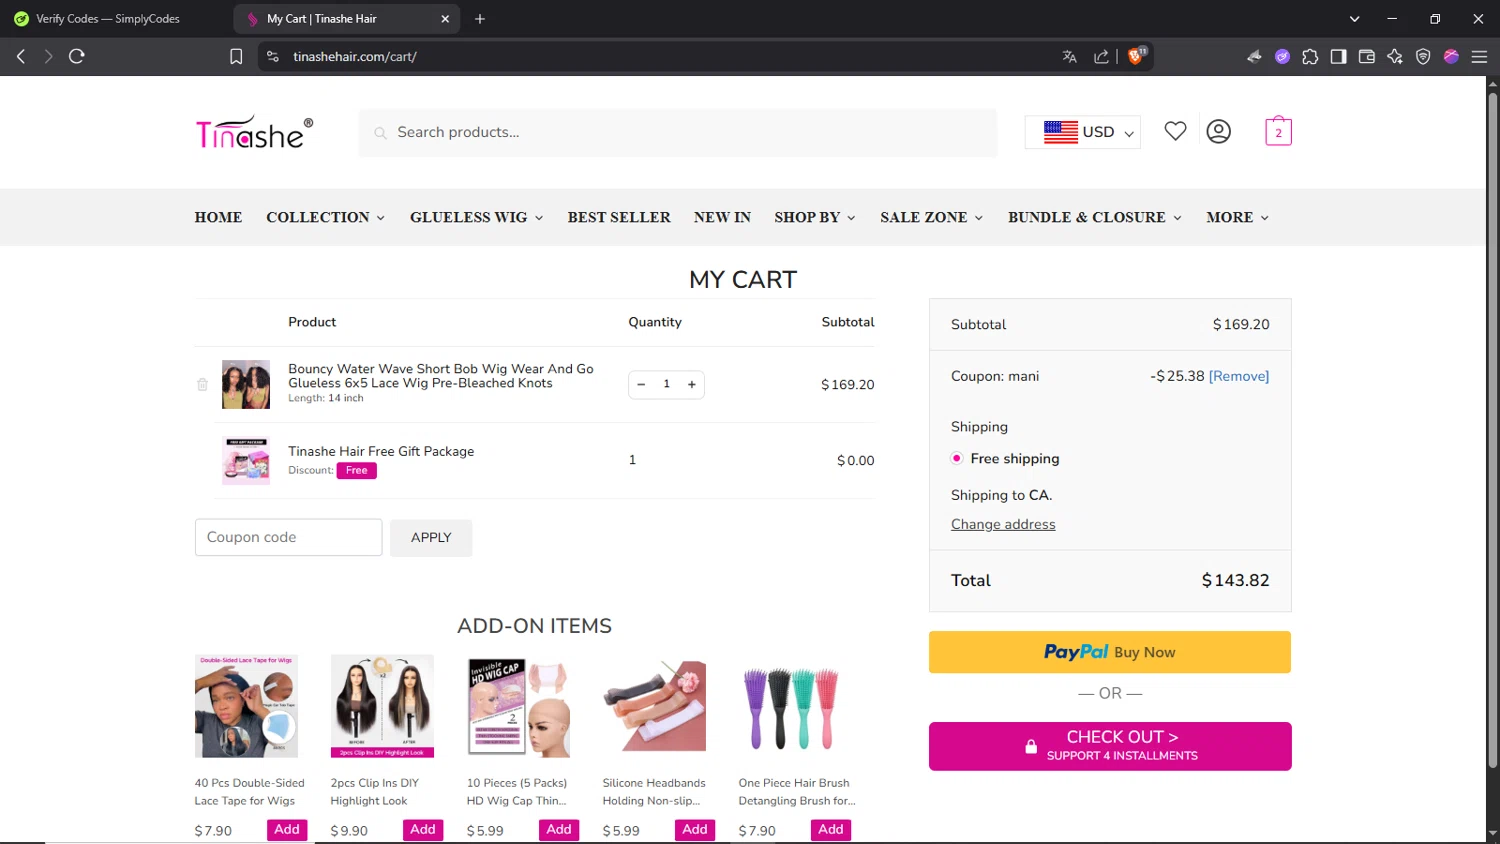The width and height of the screenshot is (1500, 844).
Task: Open site information icon in address bar
Action: 273,56
